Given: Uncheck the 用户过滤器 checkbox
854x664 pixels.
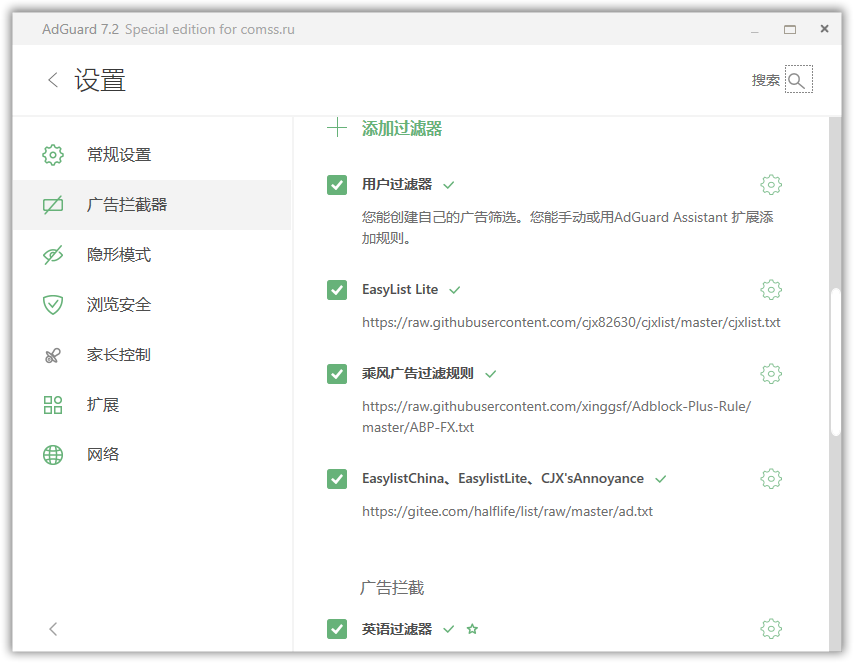Looking at the screenshot, I should tap(337, 185).
